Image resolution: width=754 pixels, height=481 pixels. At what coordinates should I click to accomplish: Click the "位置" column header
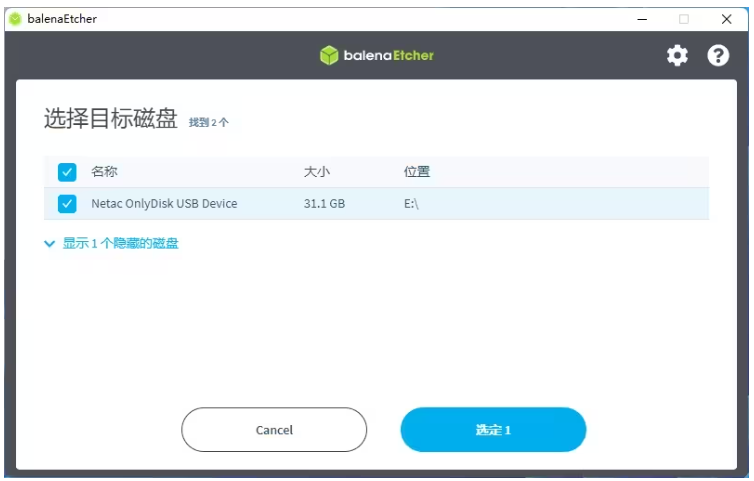click(x=417, y=172)
